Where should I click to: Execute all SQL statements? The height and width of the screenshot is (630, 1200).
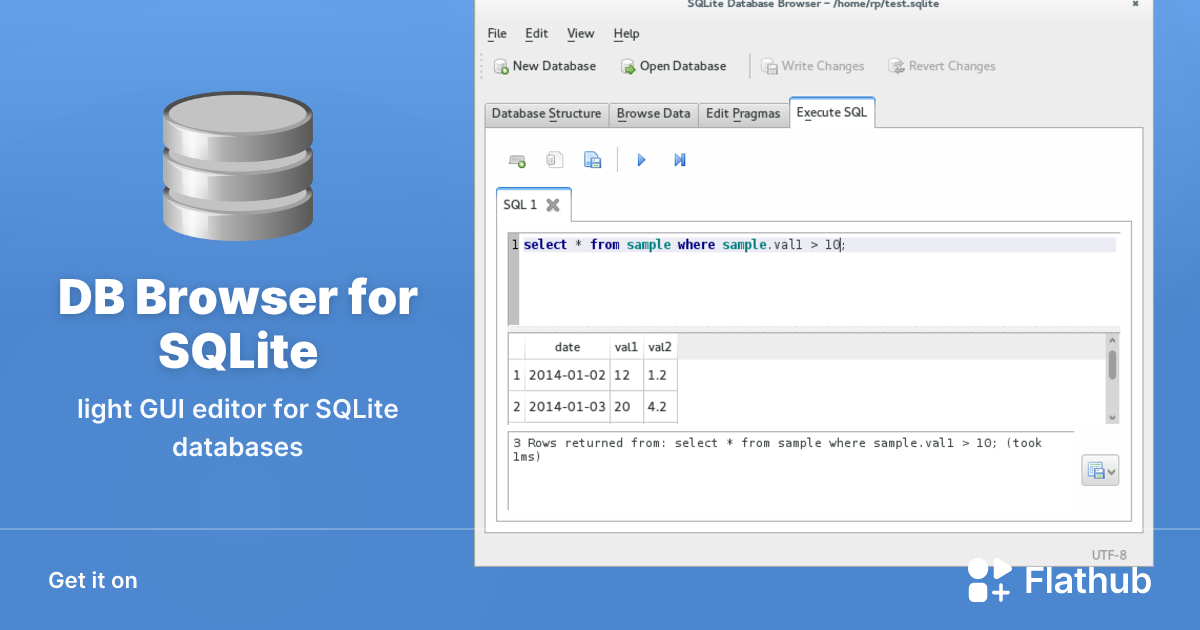pyautogui.click(x=641, y=160)
